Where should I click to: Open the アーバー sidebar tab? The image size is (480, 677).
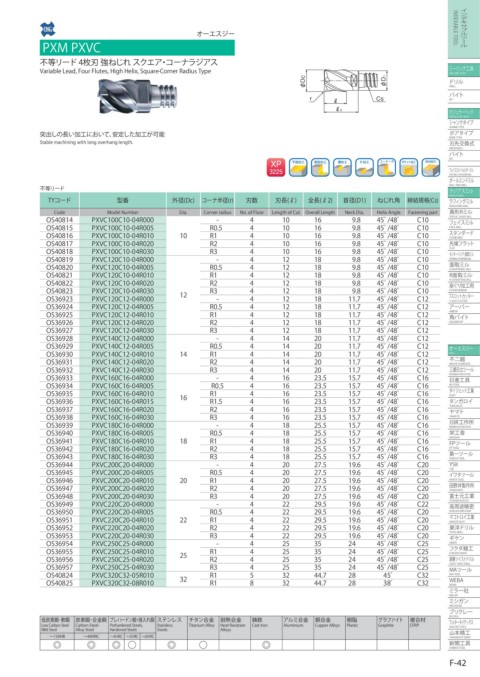(x=464, y=307)
